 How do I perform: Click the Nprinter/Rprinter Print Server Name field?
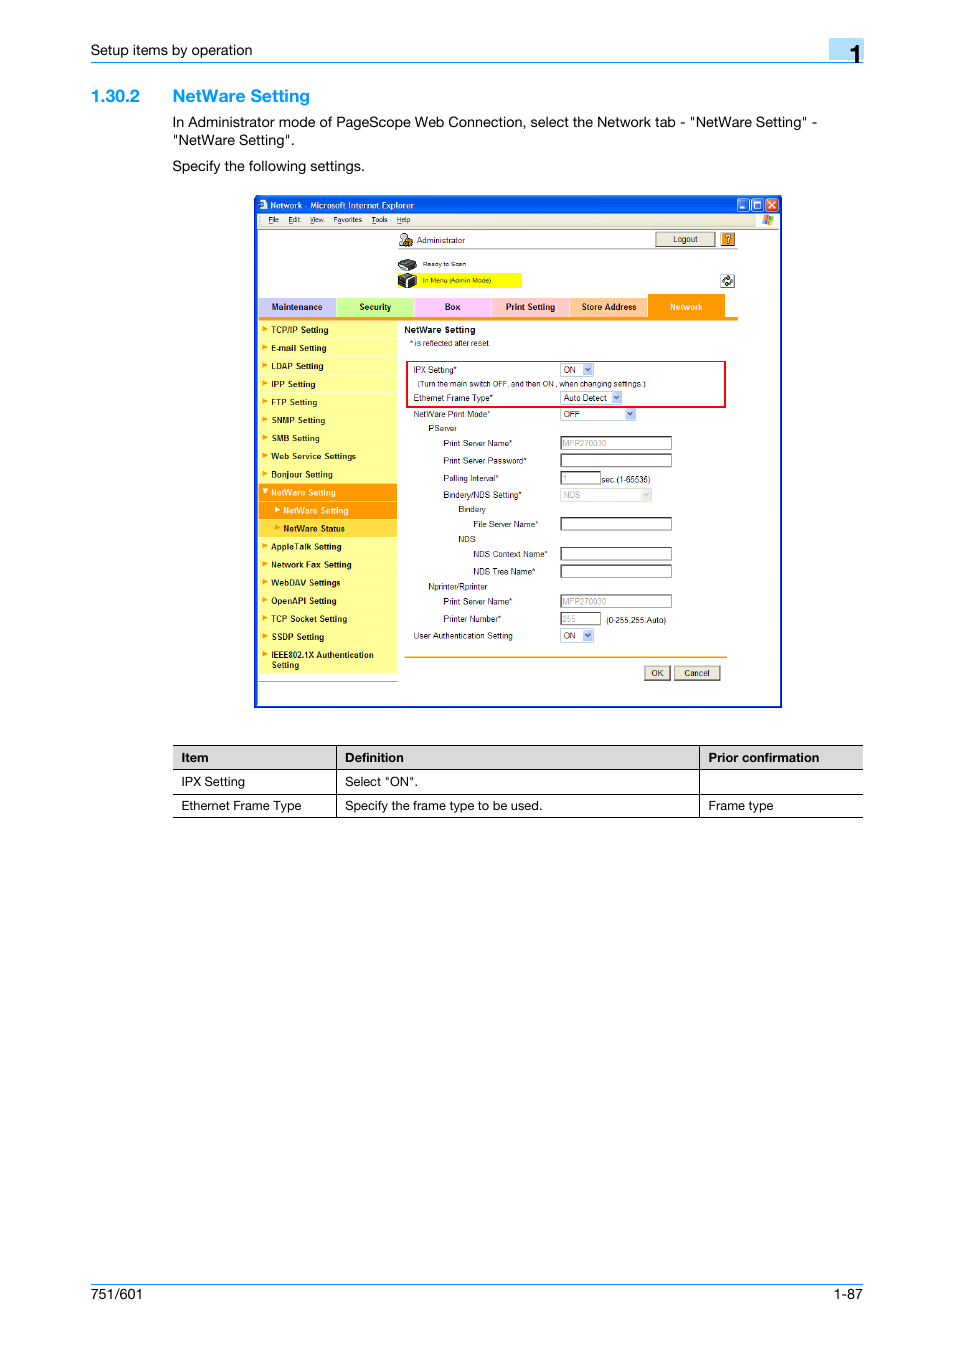click(616, 601)
